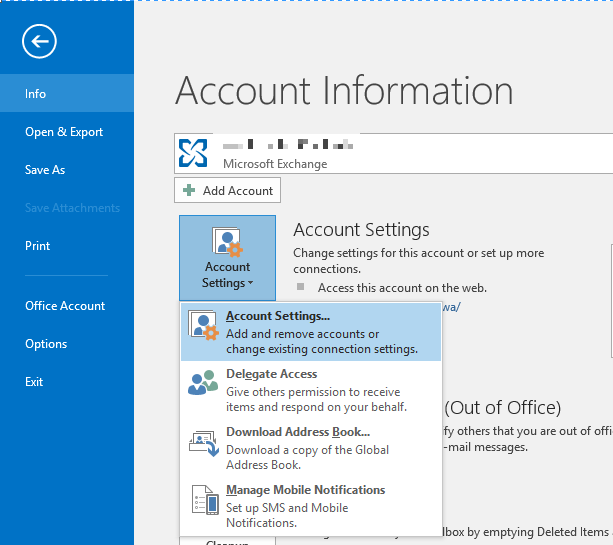Image resolution: width=613 pixels, height=545 pixels.
Task: Click the Delegate Access people icon
Action: pos(203,382)
